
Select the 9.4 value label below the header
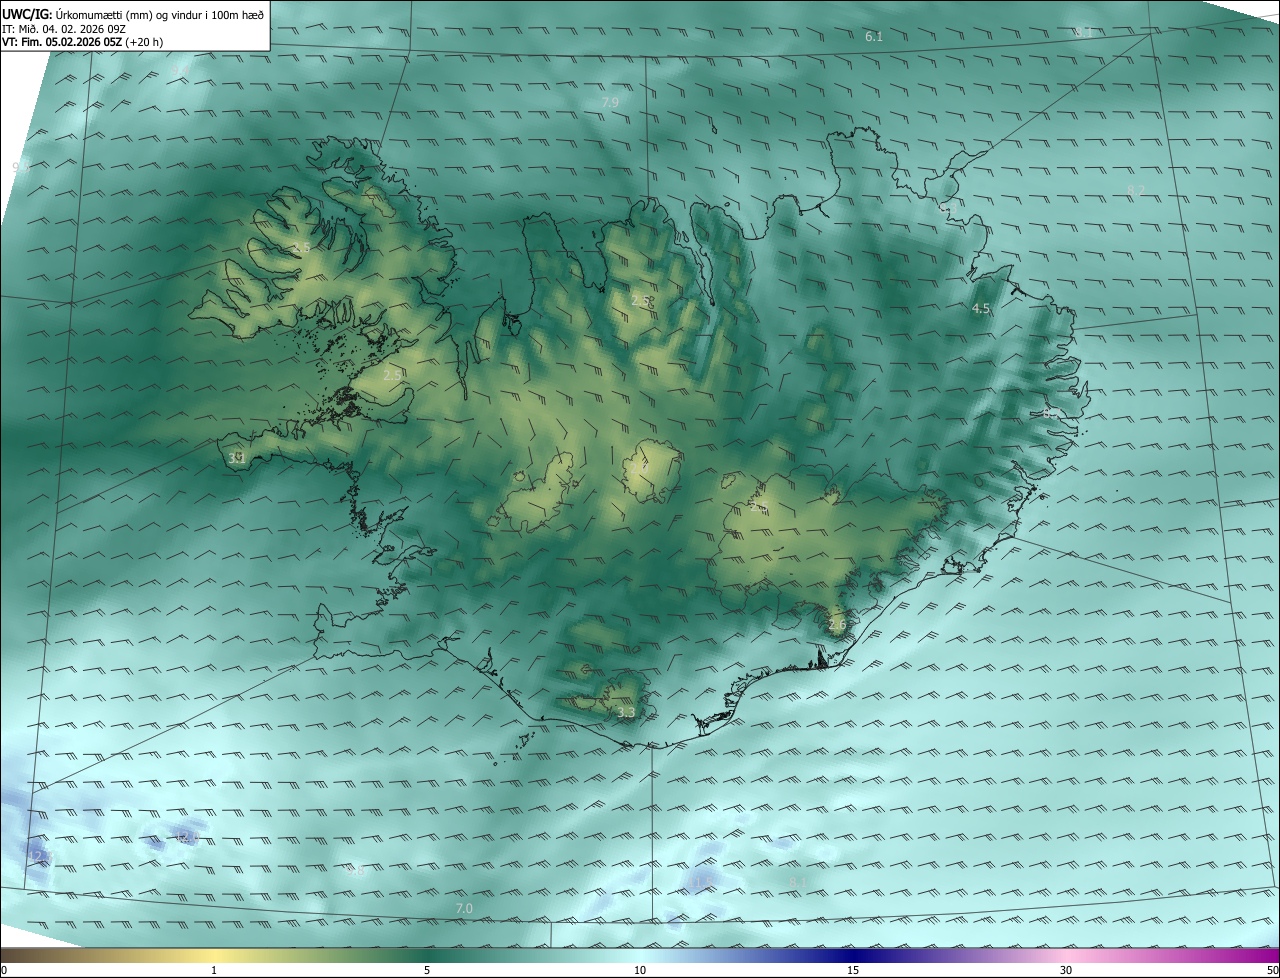[x=181, y=70]
